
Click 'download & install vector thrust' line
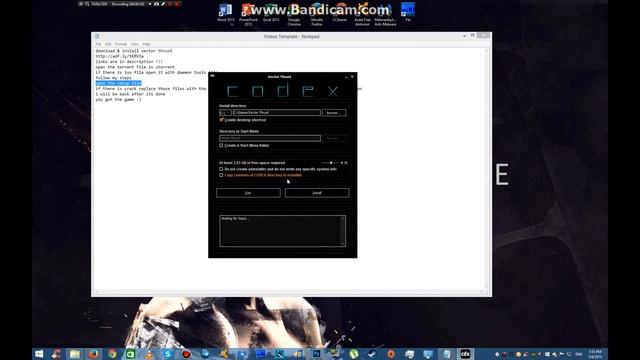[134, 51]
